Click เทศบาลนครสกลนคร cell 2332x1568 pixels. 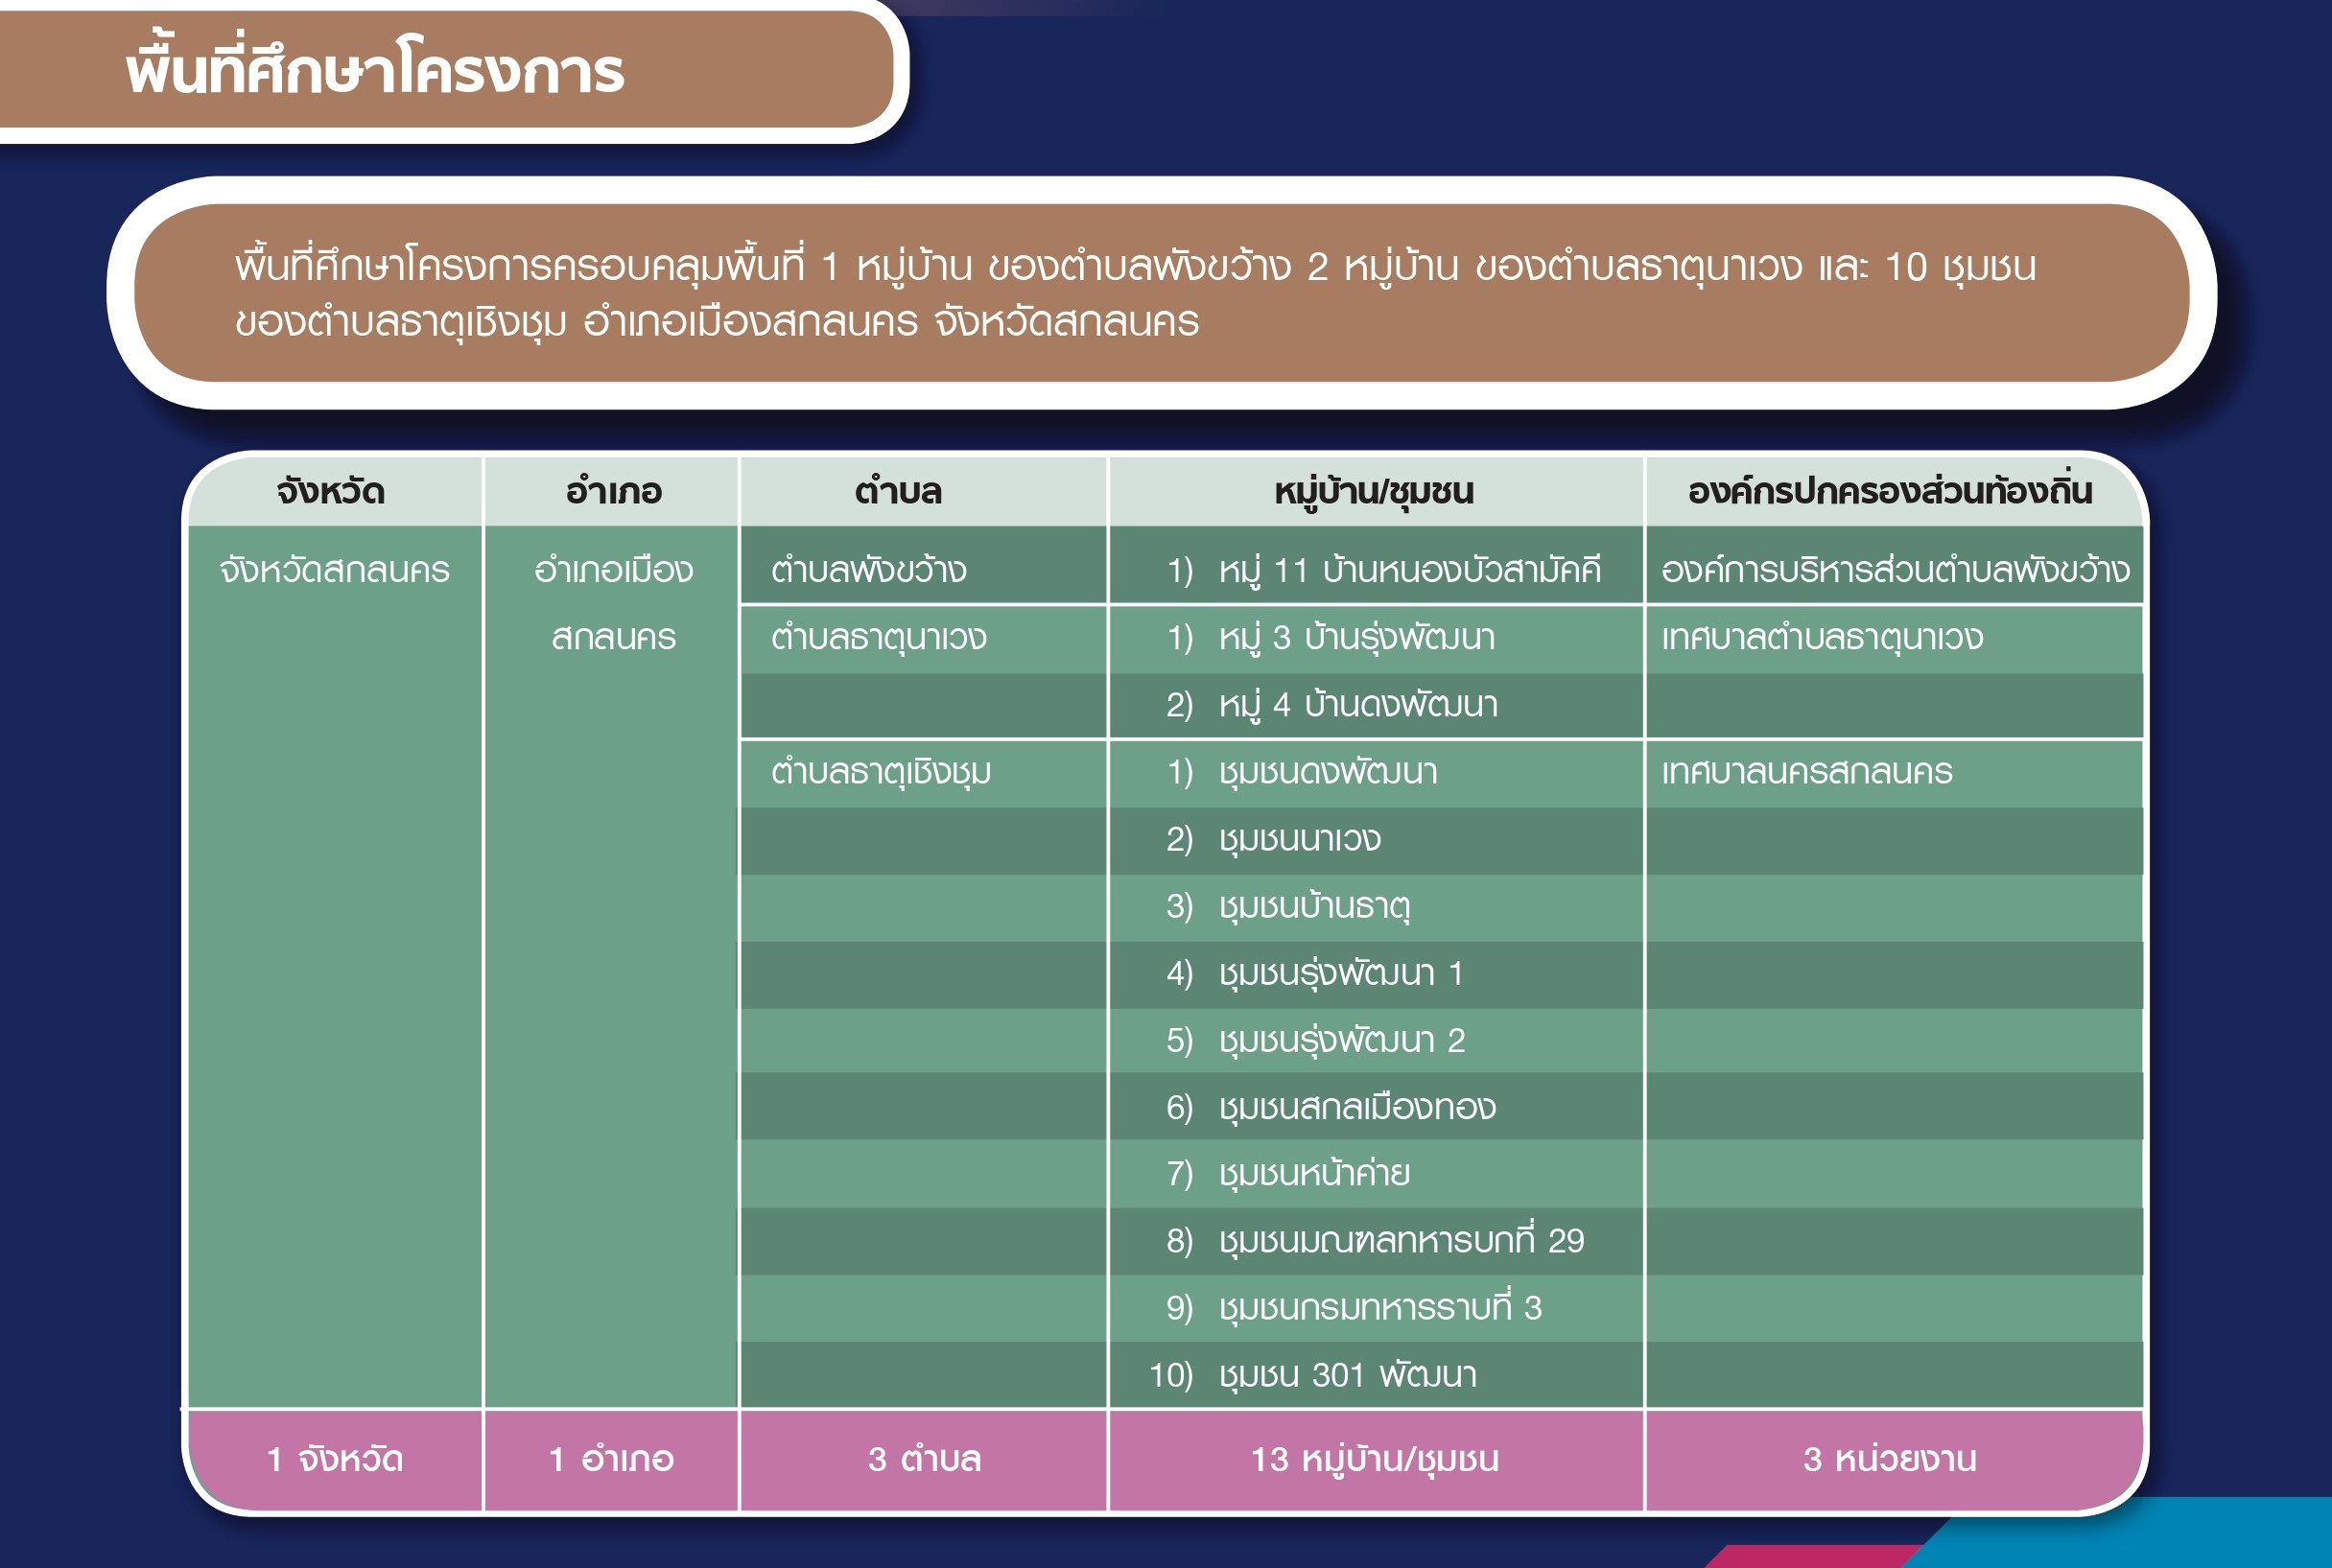pyautogui.click(x=1806, y=772)
